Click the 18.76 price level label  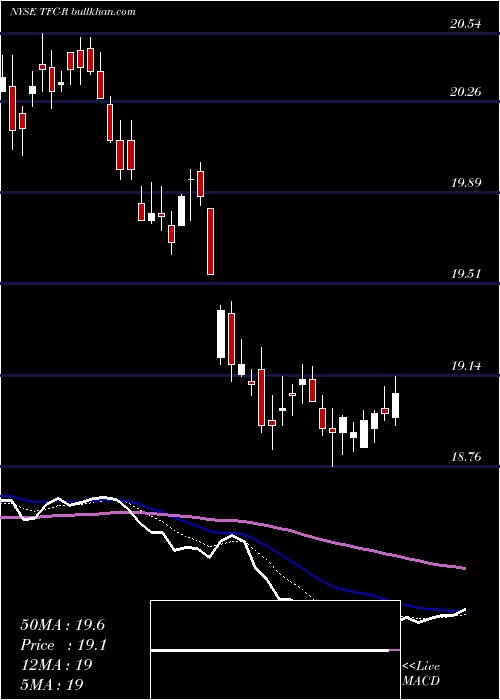(x=466, y=457)
